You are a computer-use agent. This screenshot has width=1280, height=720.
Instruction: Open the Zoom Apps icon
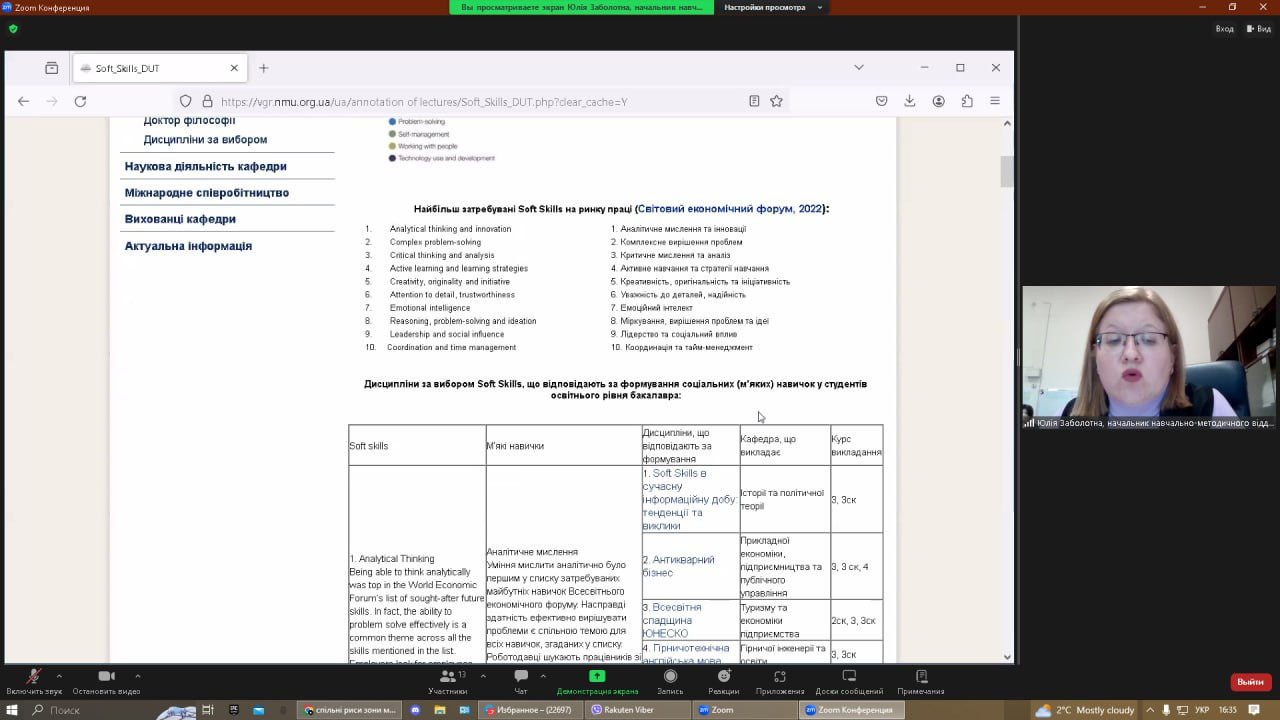[x=780, y=677]
